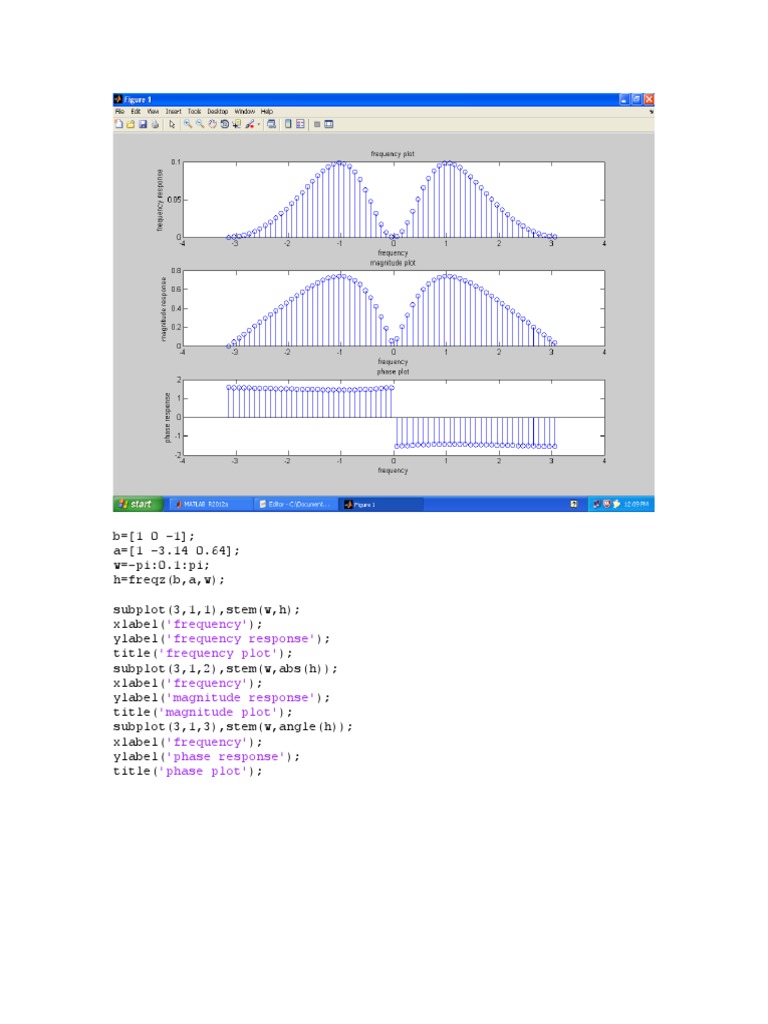This screenshot has height=1024, width=768.
Task: Click the 'magnitude plot' title
Action: (392, 263)
